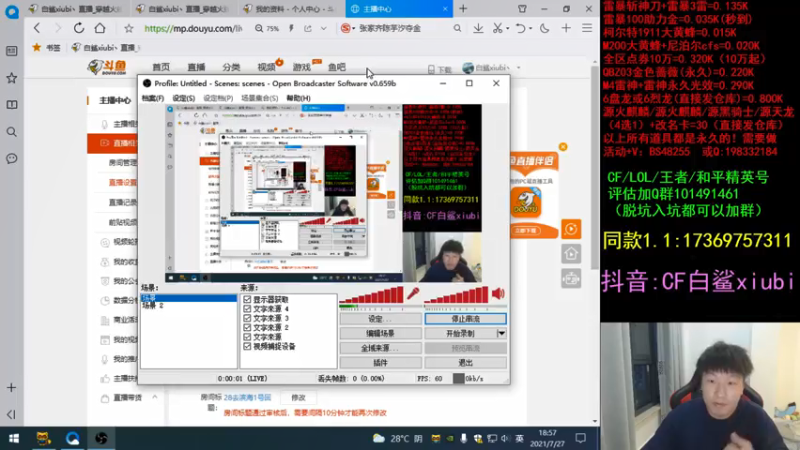The image size is (800, 450).
Task: Click the 全域来源... button in OBS
Action: pyautogui.click(x=381, y=348)
